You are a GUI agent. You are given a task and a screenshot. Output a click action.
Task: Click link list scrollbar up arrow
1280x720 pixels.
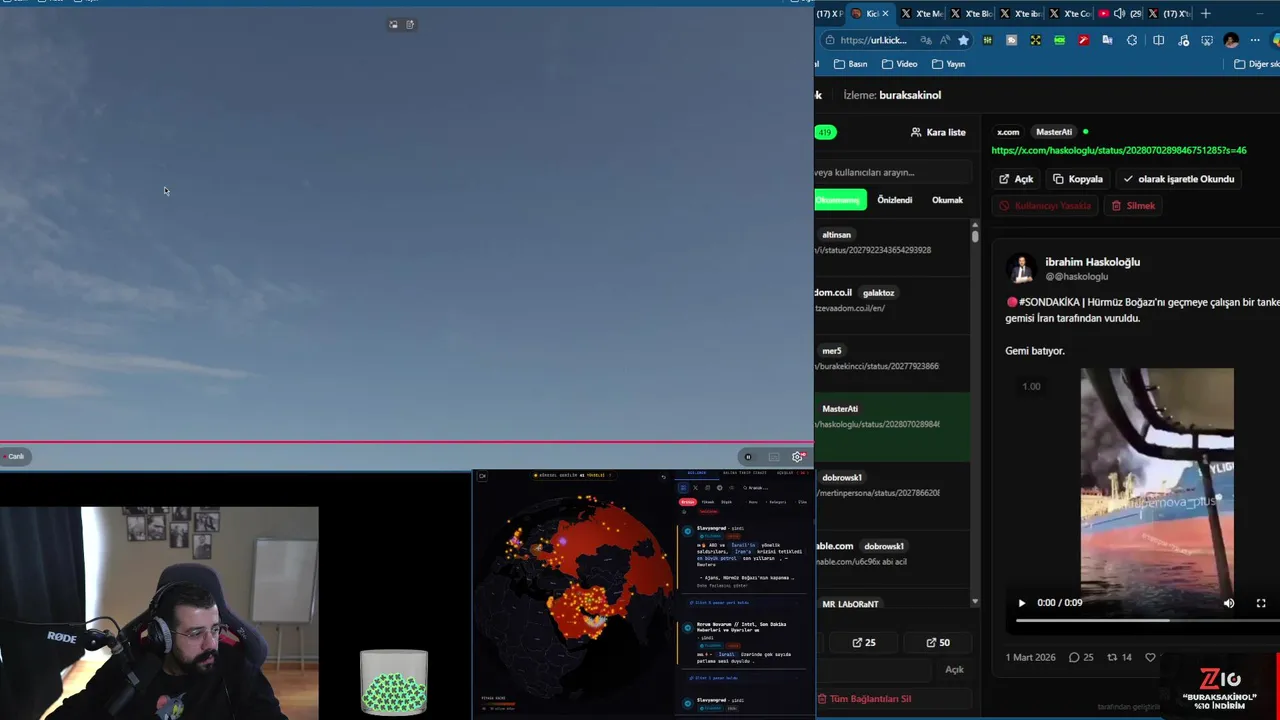coord(975,226)
